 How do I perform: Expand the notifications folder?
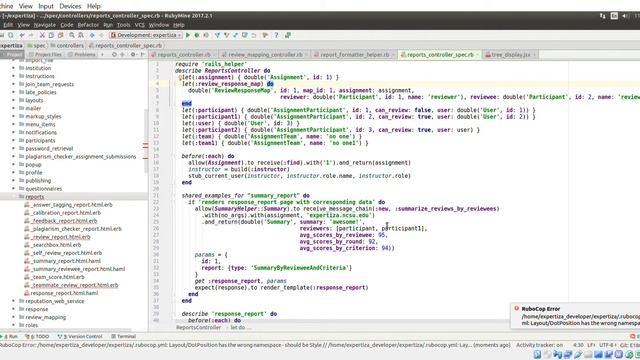click(13, 132)
